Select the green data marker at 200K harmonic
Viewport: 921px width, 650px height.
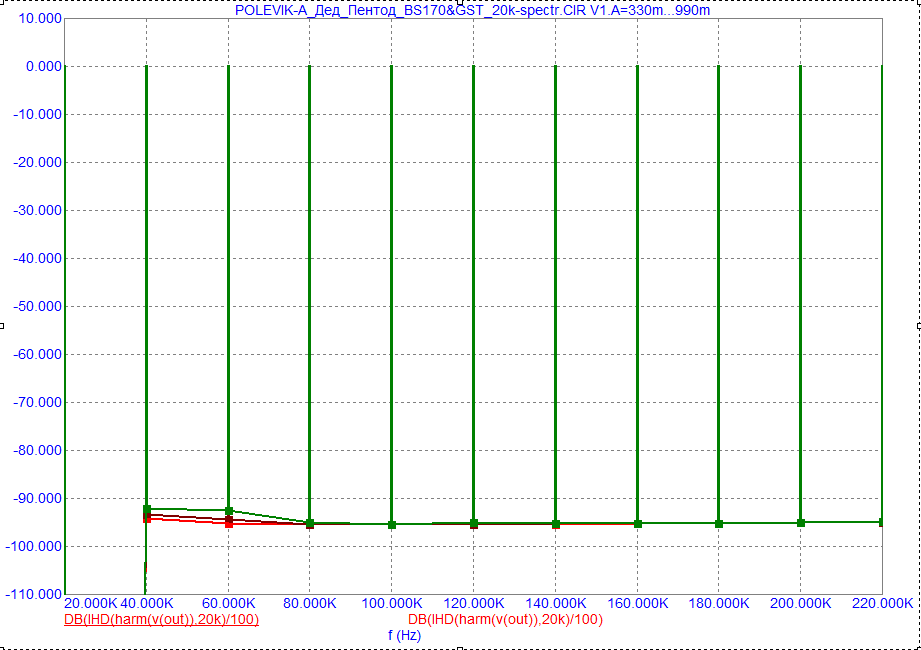[x=801, y=523]
